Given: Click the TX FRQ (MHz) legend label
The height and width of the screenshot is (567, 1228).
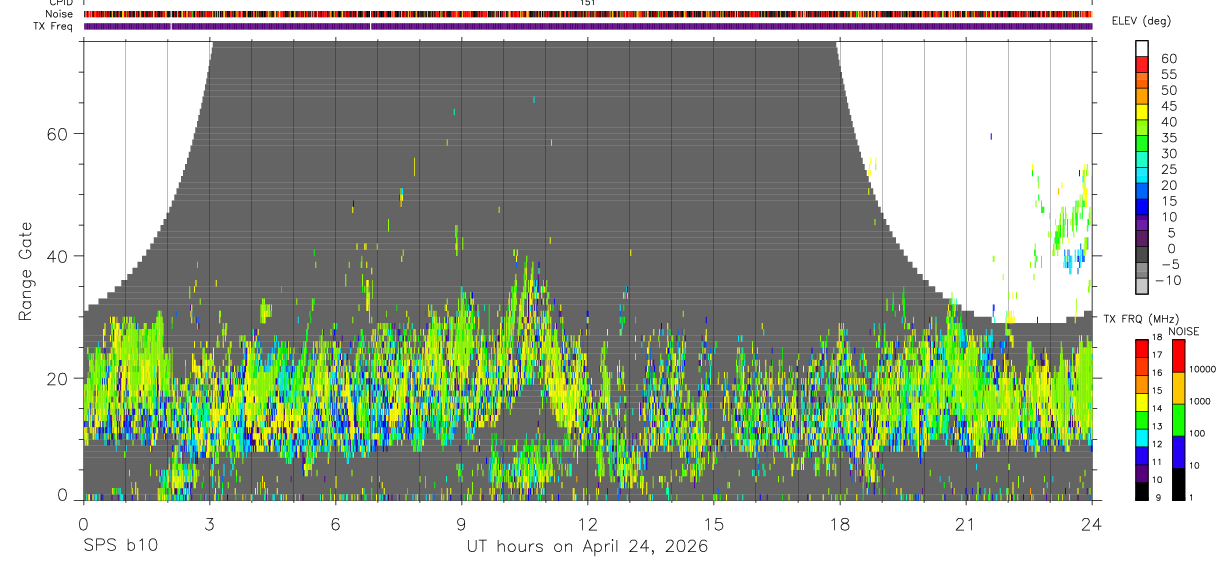Looking at the screenshot, I should pyautogui.click(x=1139, y=319).
